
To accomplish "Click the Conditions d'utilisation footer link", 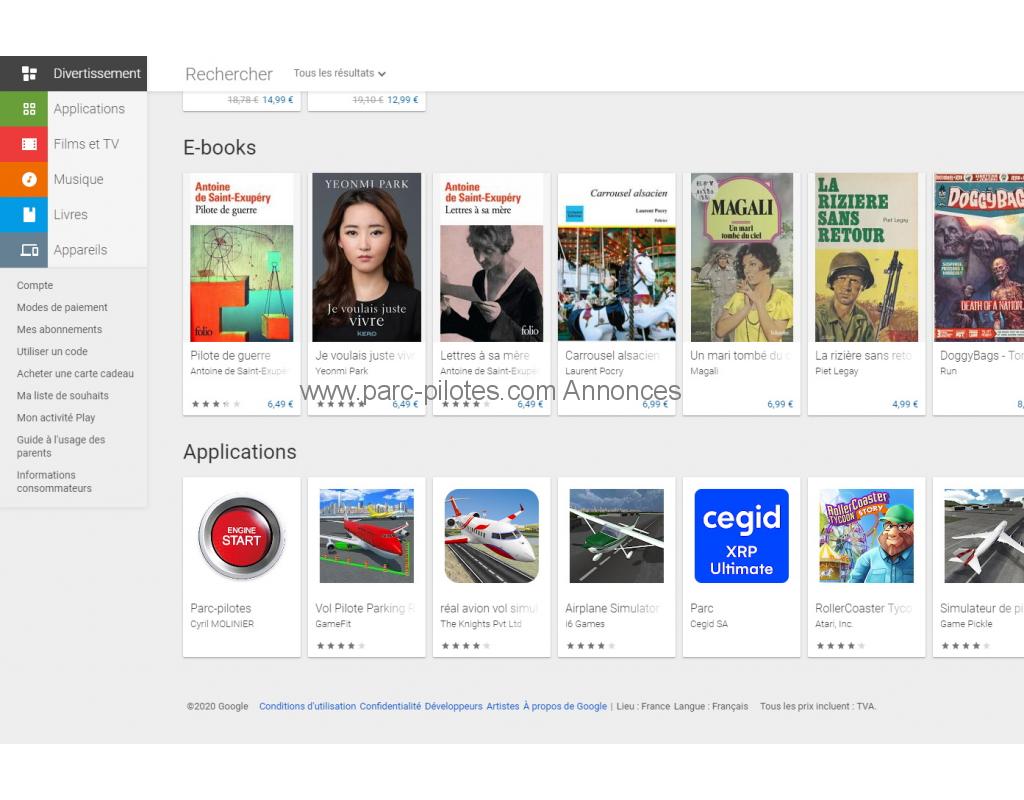I will click(307, 706).
